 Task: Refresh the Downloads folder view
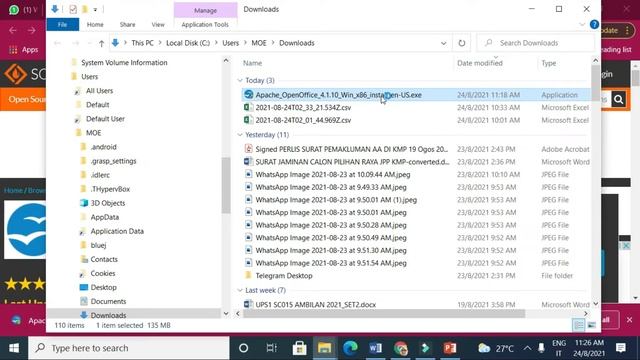pos(462,43)
